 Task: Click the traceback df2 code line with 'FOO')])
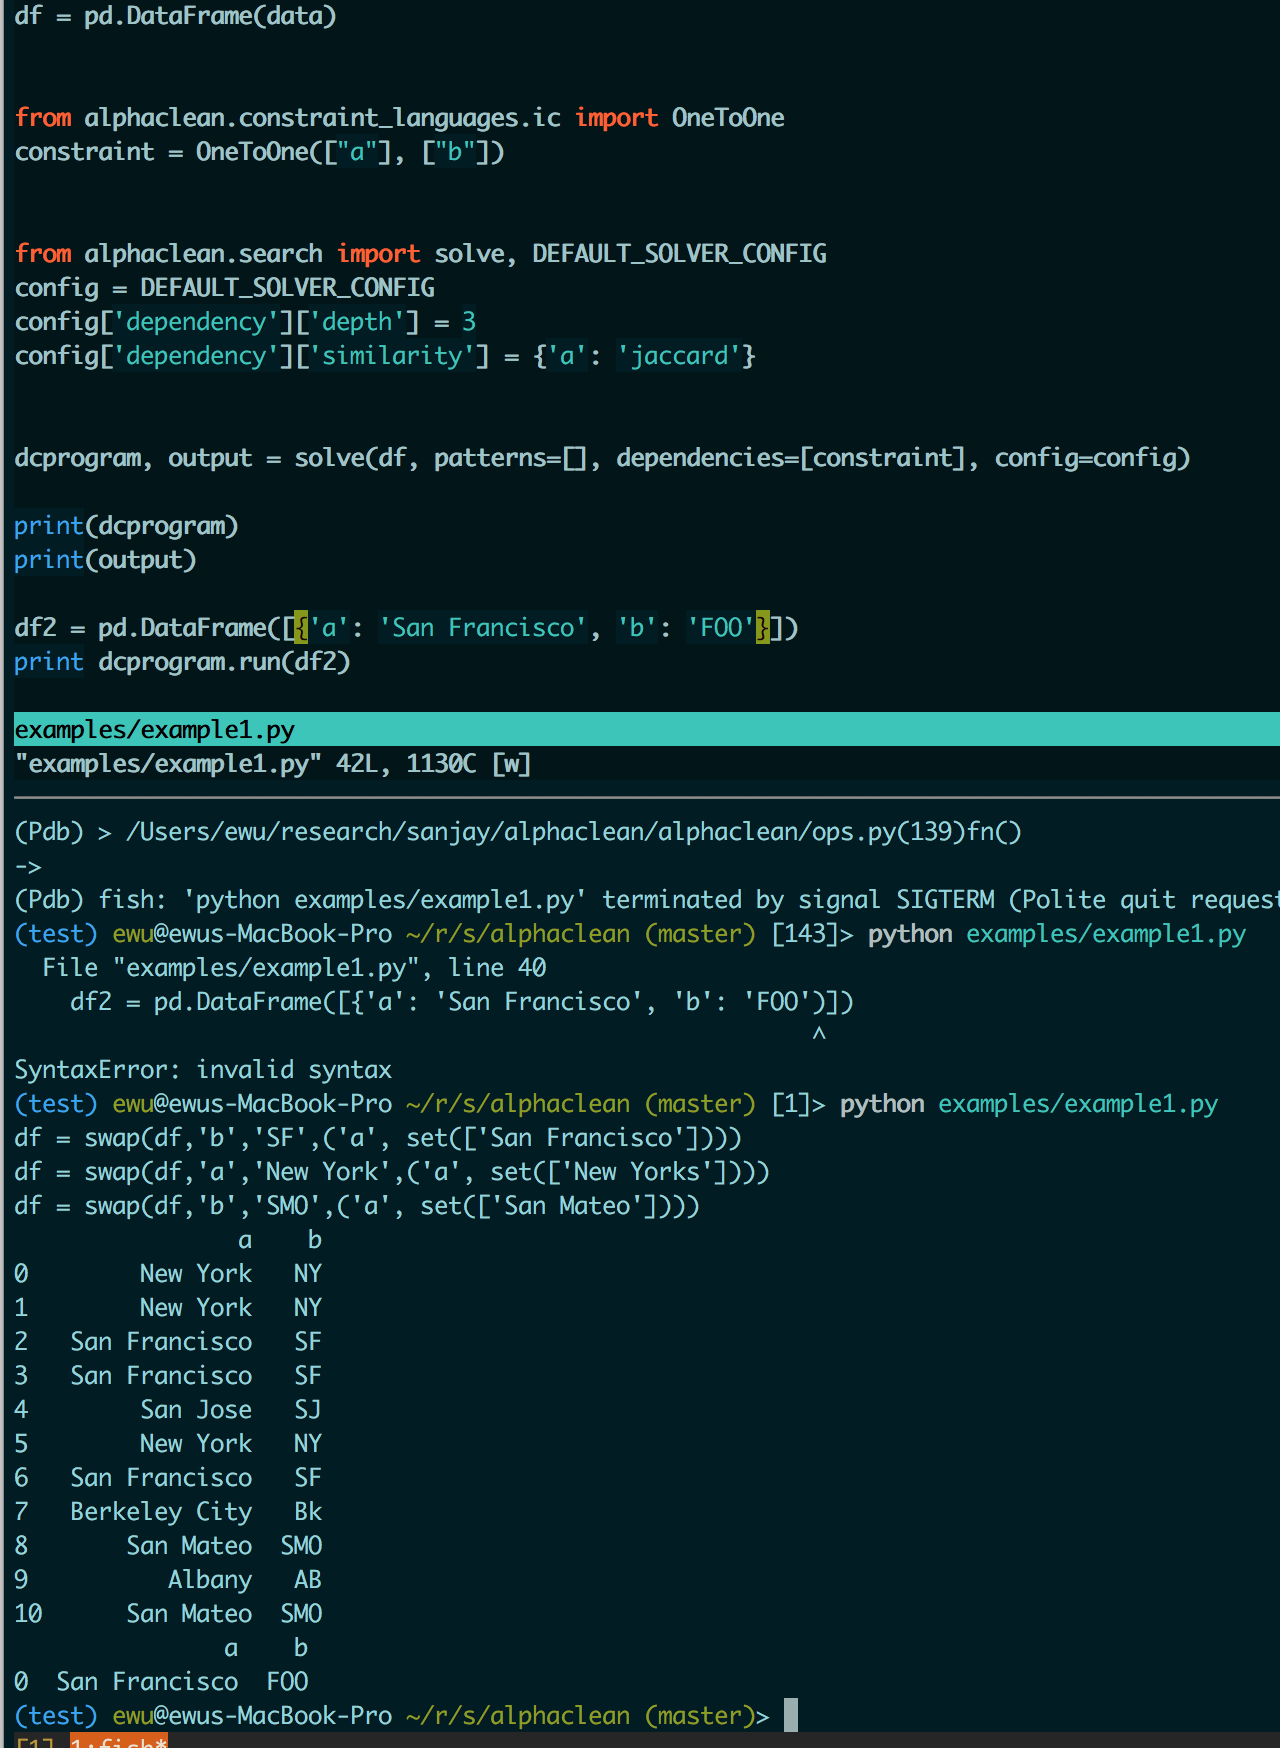tap(462, 1002)
